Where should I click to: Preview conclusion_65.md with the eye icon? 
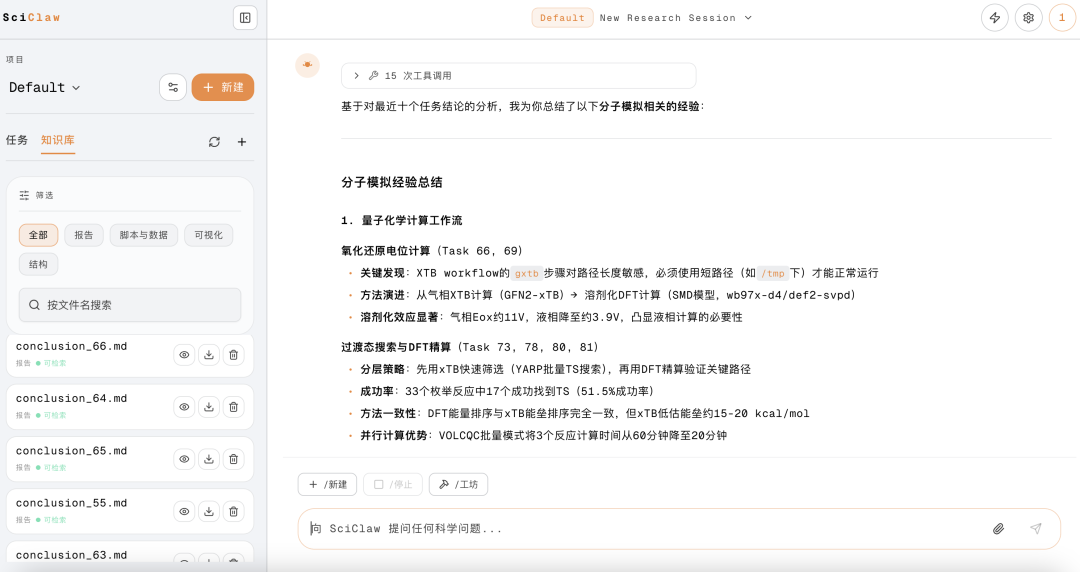184,458
